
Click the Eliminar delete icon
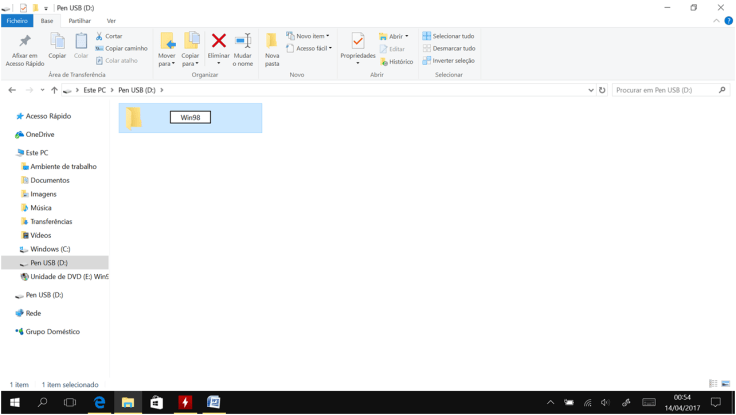(218, 43)
